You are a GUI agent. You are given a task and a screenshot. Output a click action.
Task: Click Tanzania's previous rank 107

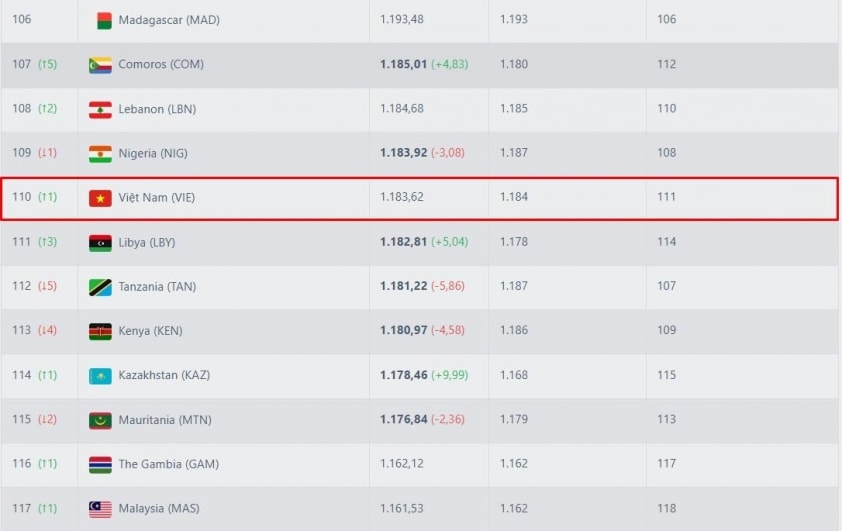[666, 287]
